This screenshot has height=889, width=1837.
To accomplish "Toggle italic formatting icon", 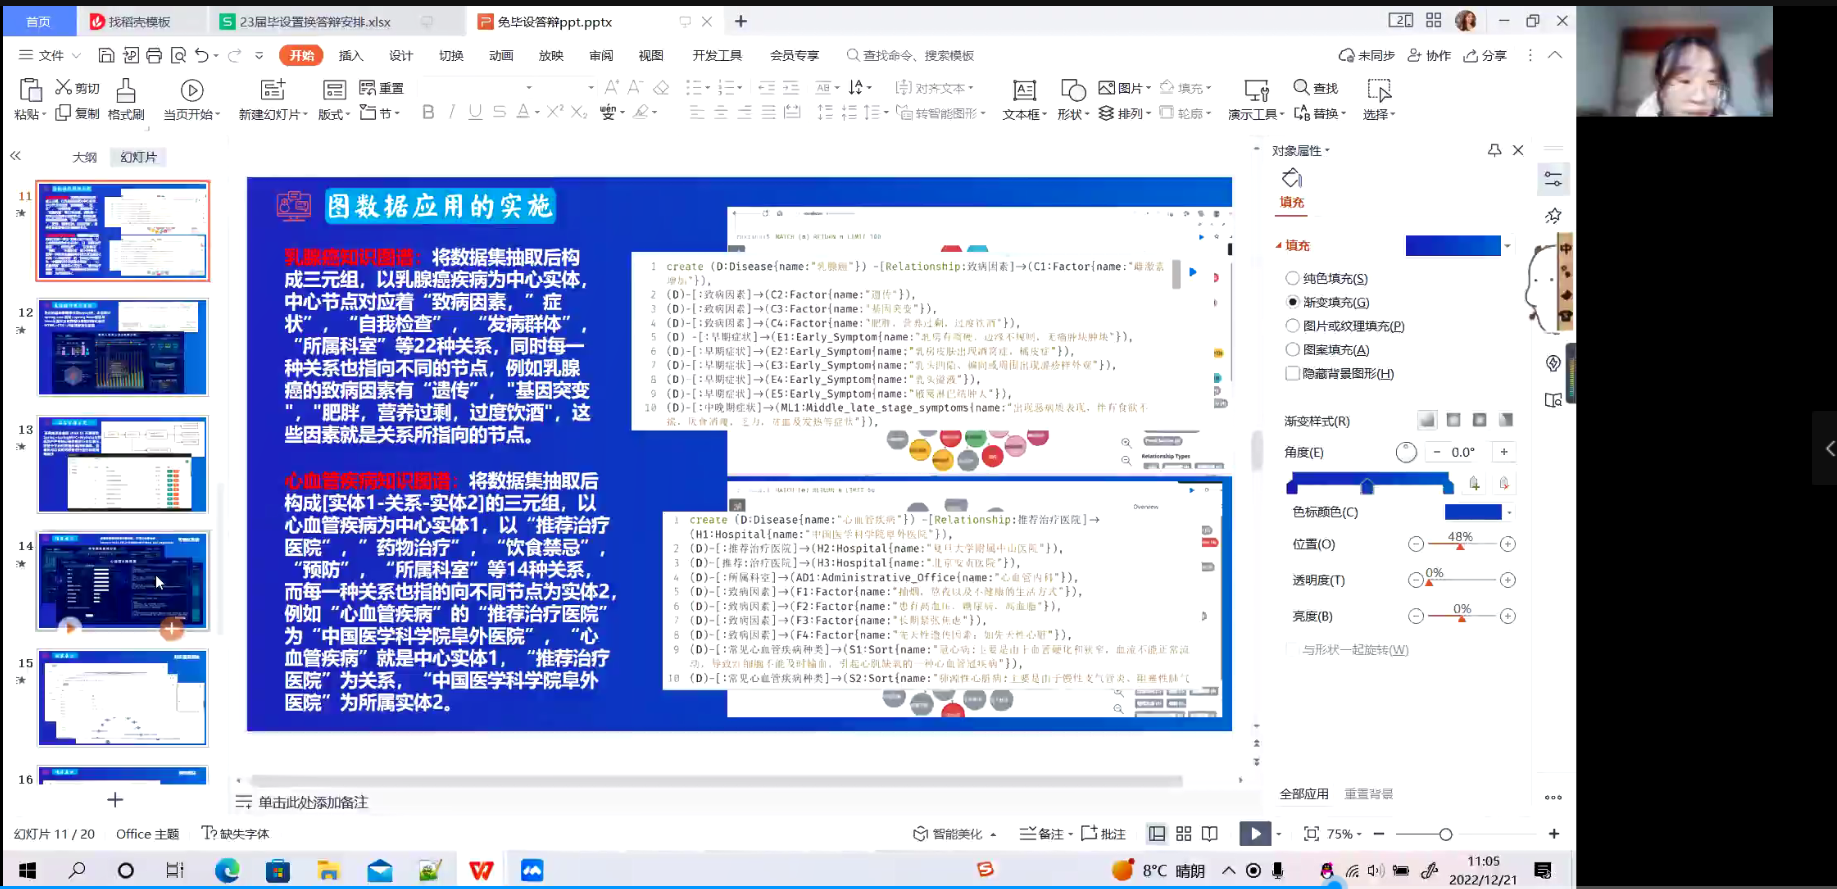I will click(x=452, y=112).
